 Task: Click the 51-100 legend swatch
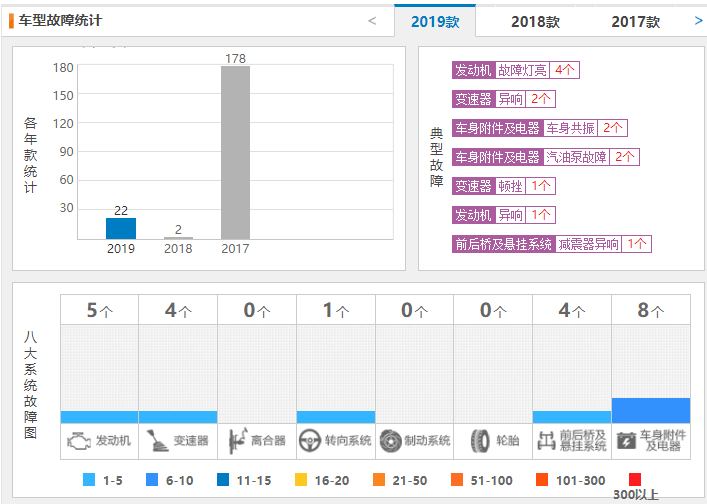tap(457, 480)
